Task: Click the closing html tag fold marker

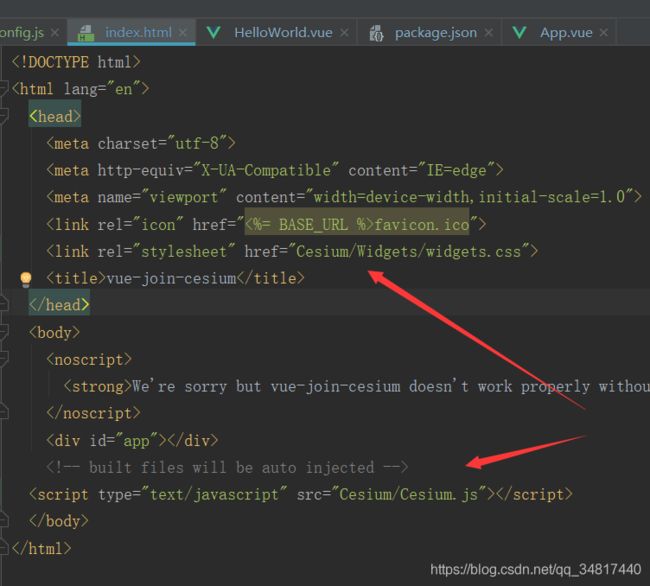Action: pos(4,548)
